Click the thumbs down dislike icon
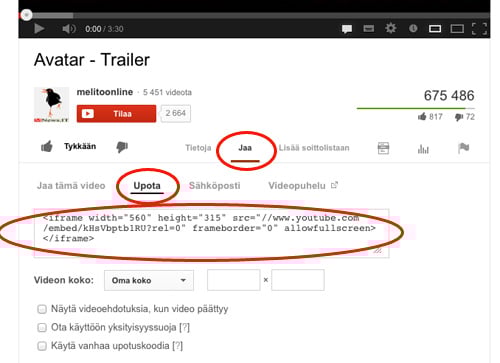This screenshot has width=500, height=363. tap(122, 147)
